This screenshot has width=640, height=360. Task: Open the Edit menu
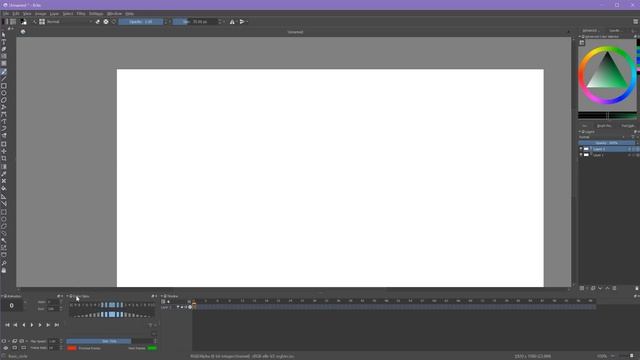16,13
